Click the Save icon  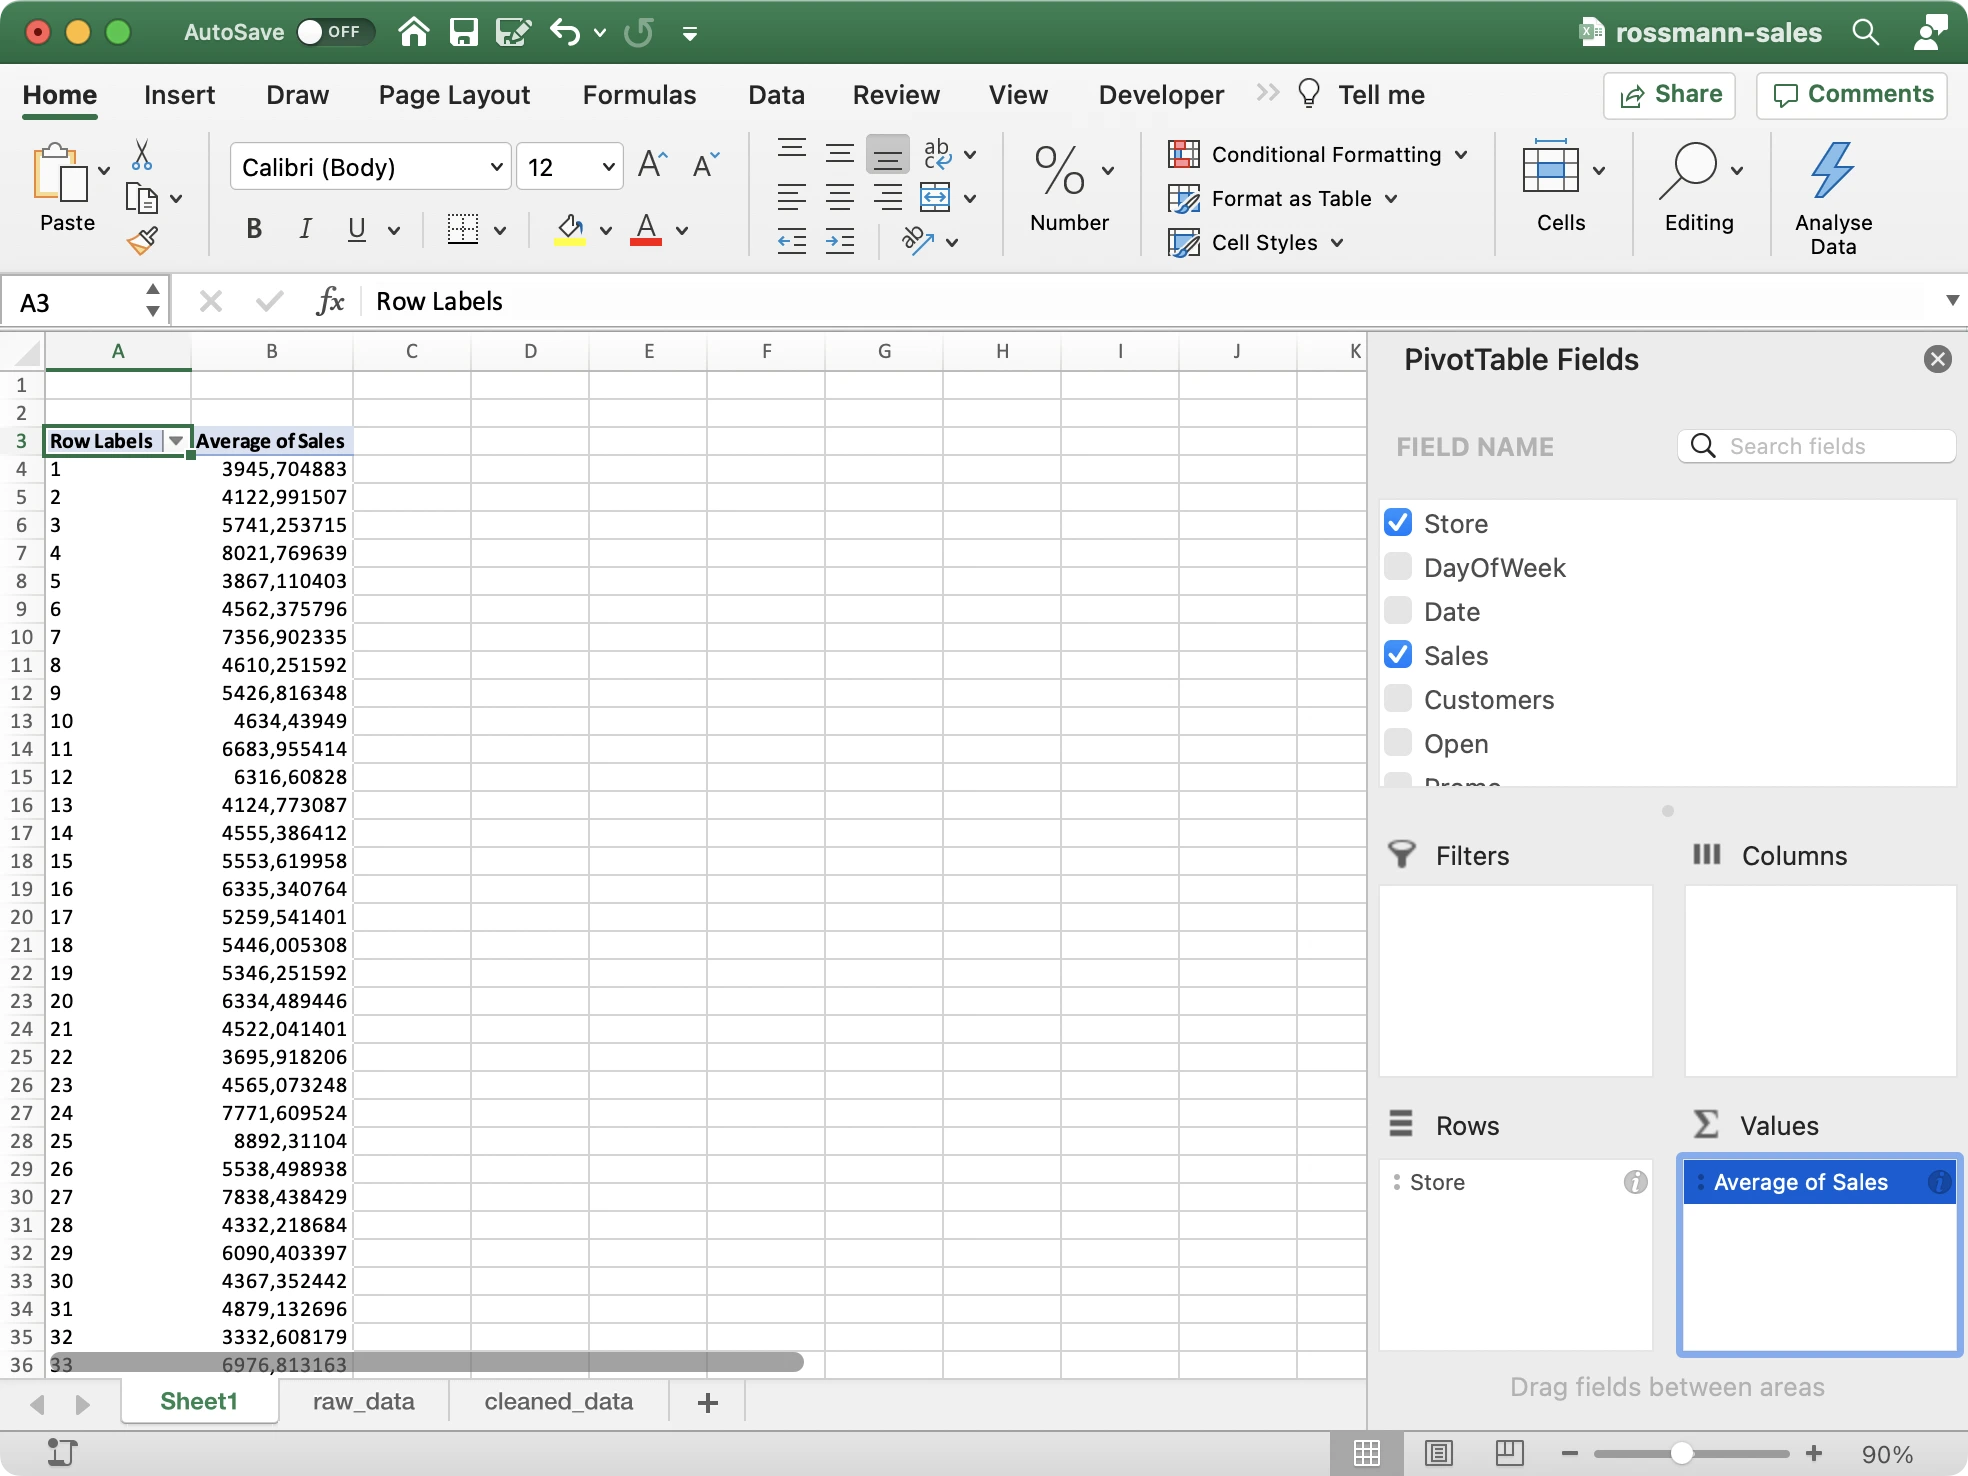point(464,32)
